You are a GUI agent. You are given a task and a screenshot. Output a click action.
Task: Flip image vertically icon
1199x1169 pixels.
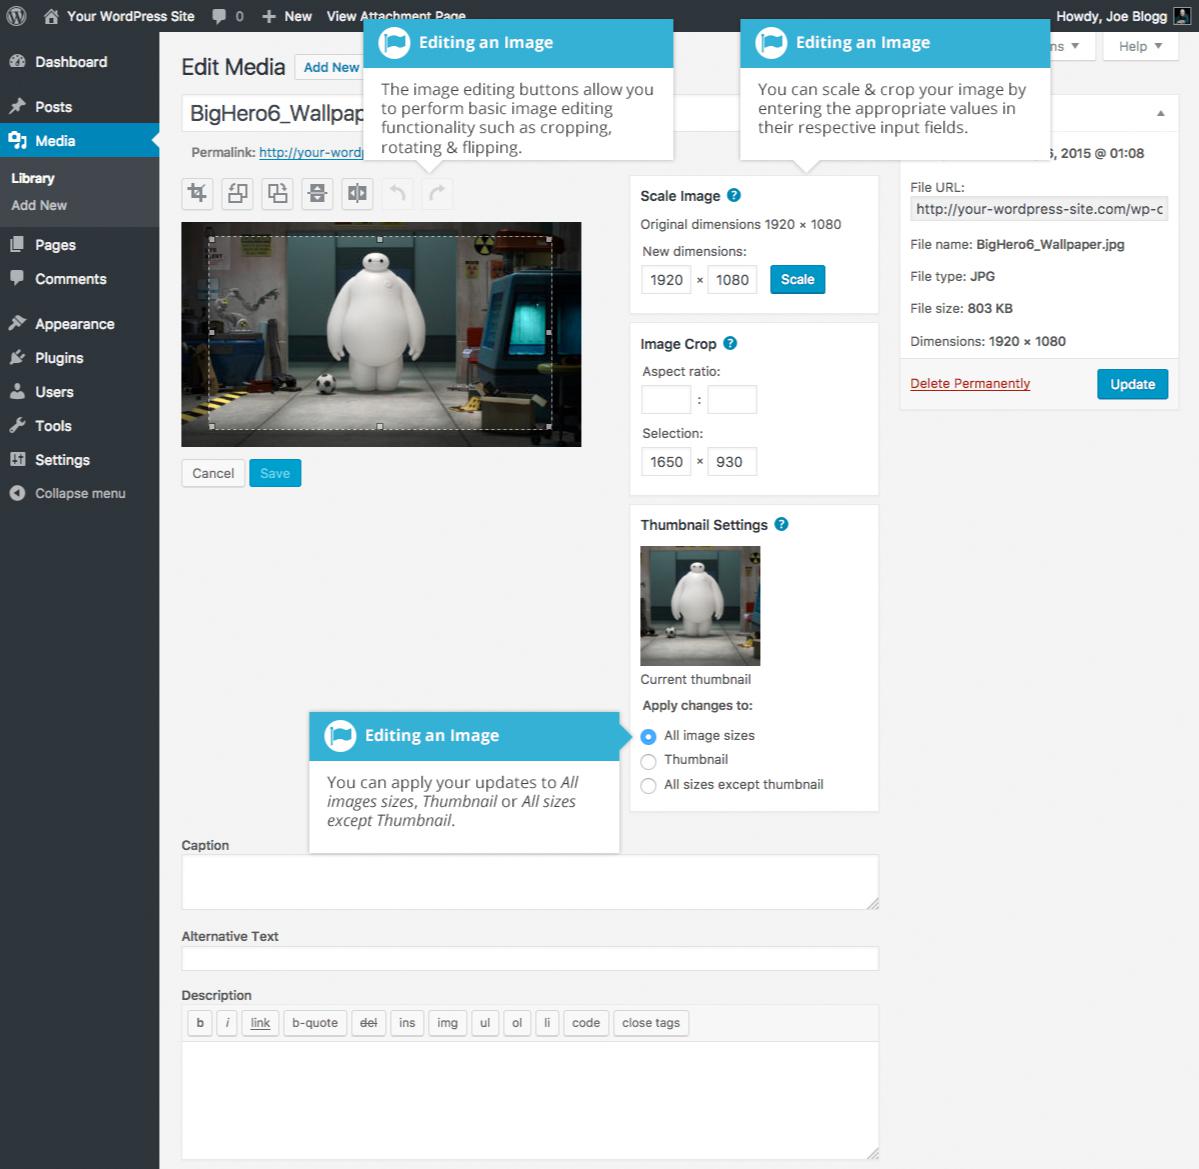[317, 193]
